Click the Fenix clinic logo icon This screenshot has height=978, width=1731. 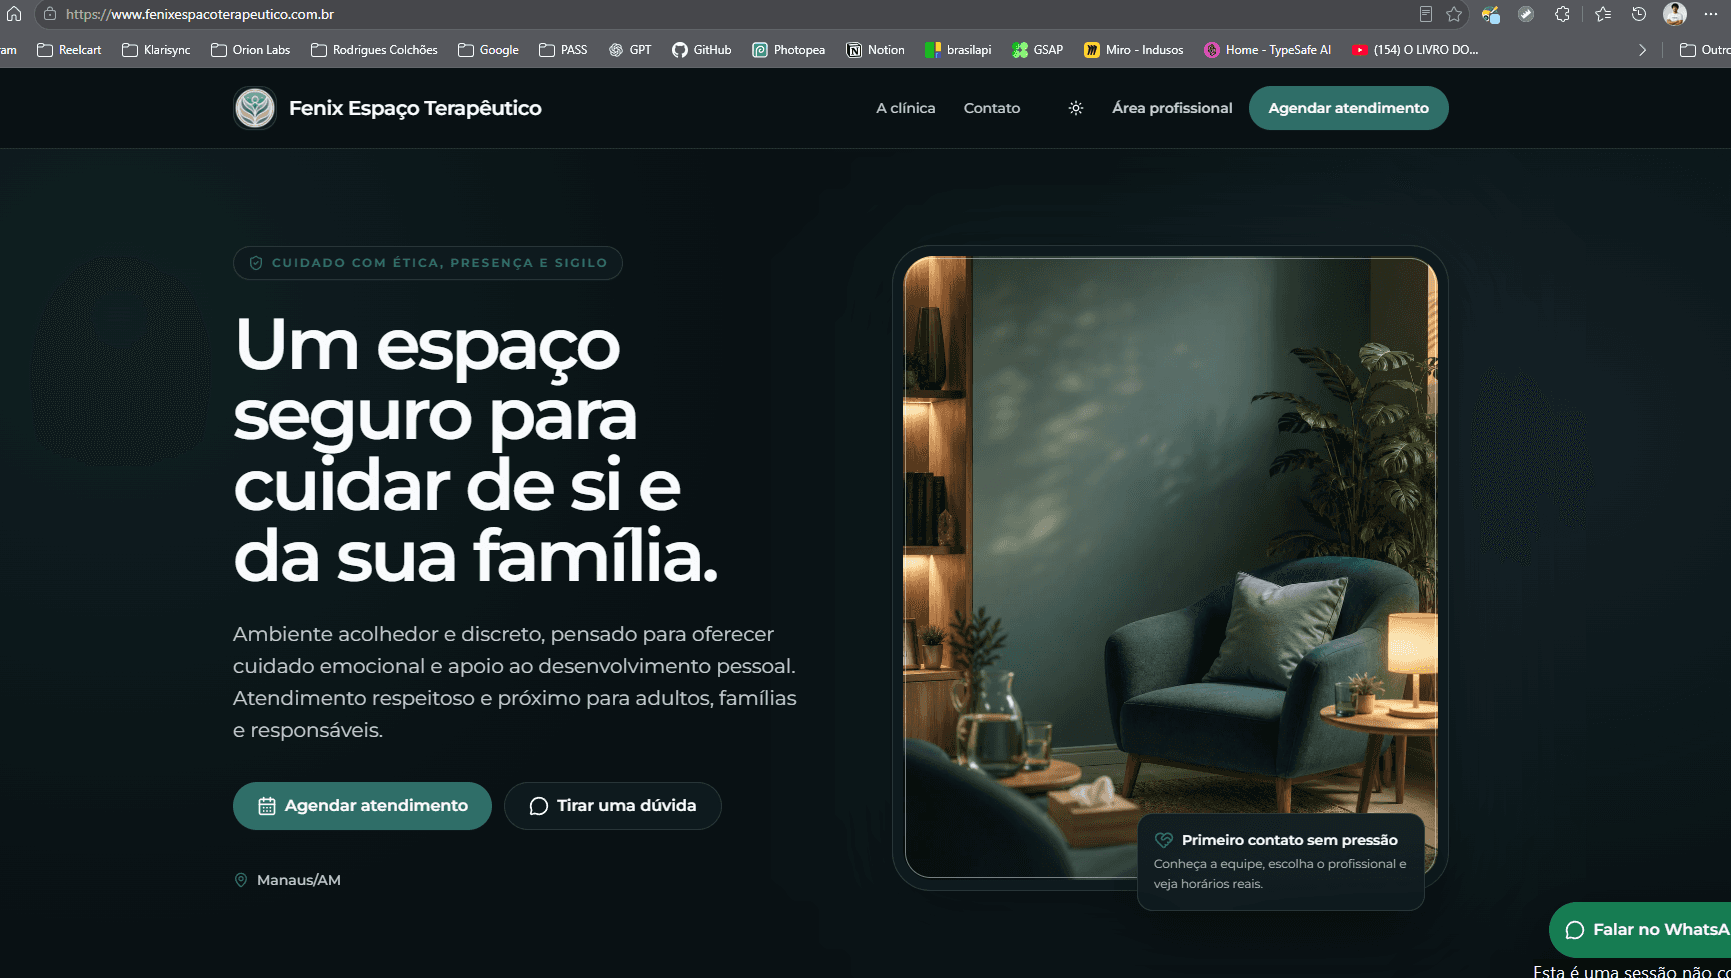[255, 108]
